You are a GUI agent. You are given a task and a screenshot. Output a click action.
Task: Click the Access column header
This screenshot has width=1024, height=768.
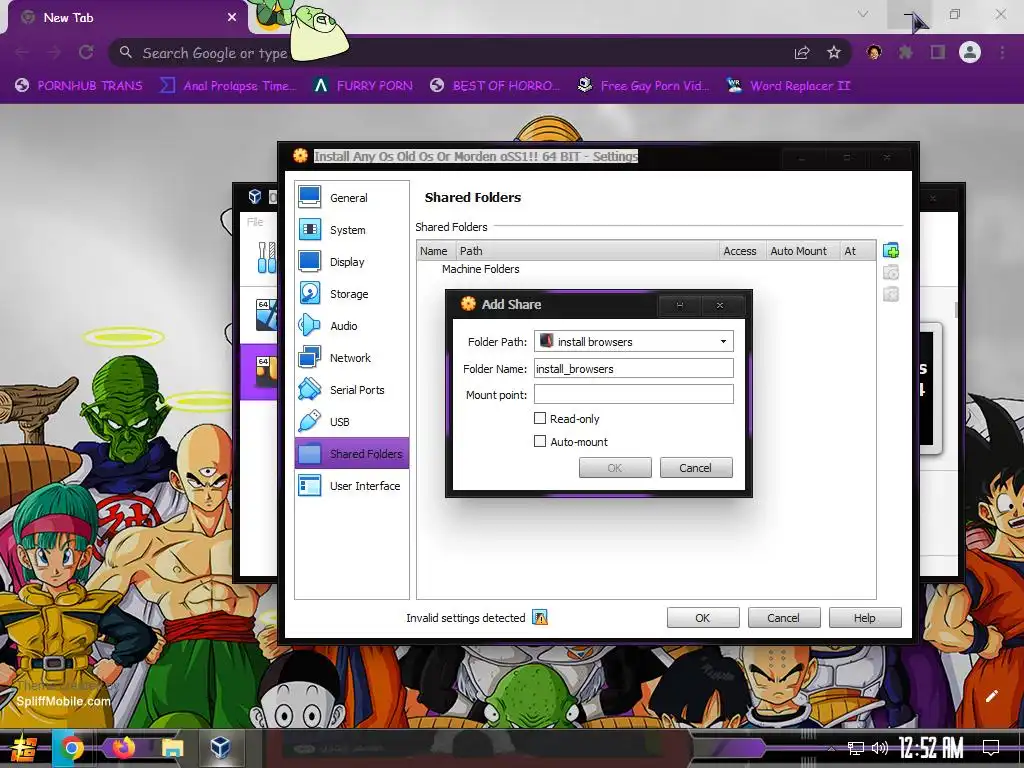740,251
